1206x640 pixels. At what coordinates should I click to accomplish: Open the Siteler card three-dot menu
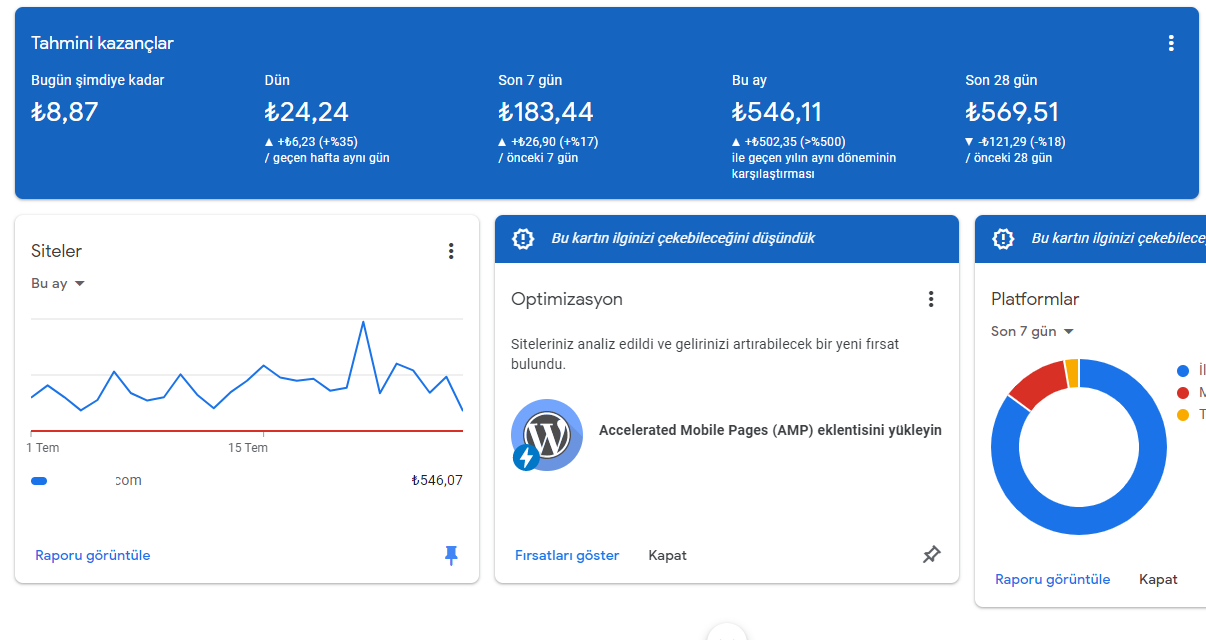451,251
